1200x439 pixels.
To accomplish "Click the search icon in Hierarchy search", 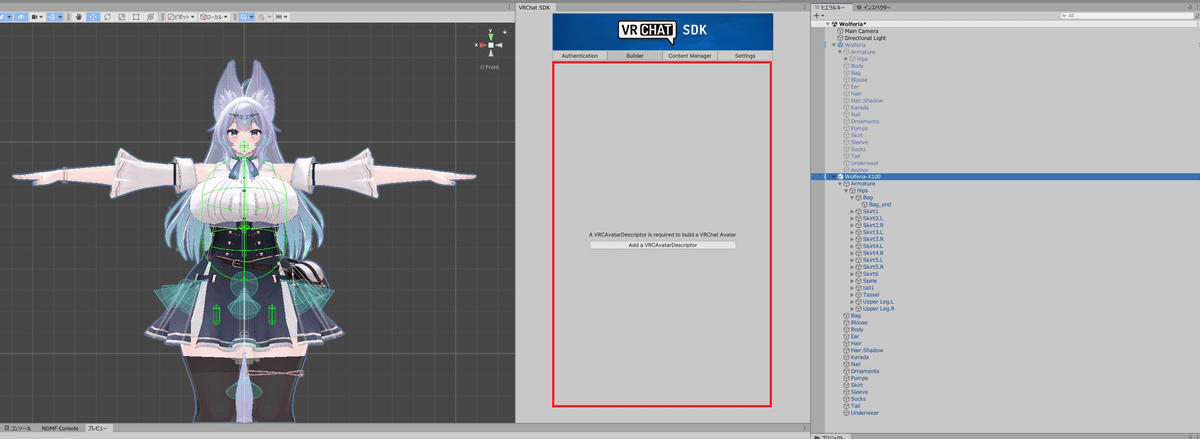I will pyautogui.click(x=1063, y=16).
